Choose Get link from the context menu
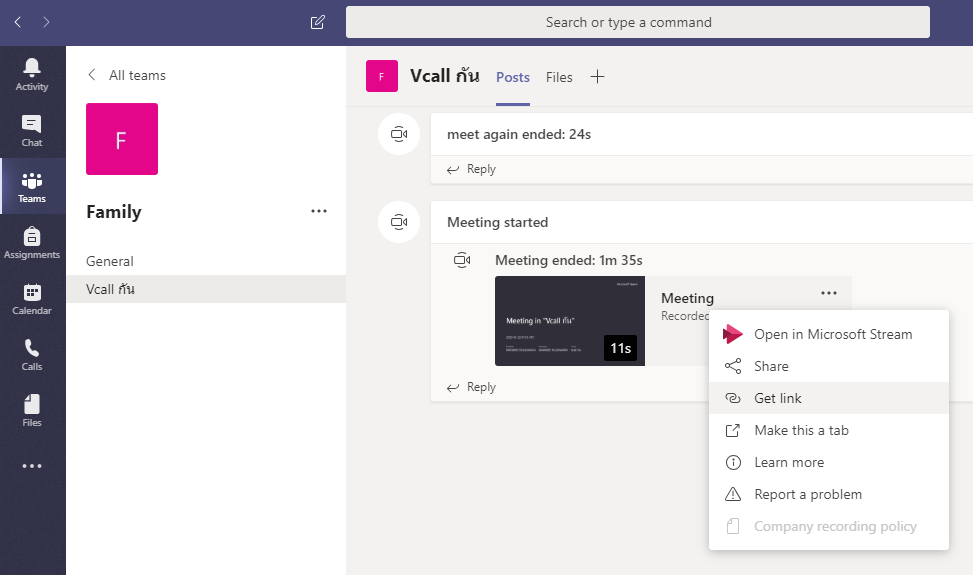The width and height of the screenshot is (973, 575). pyautogui.click(x=828, y=398)
